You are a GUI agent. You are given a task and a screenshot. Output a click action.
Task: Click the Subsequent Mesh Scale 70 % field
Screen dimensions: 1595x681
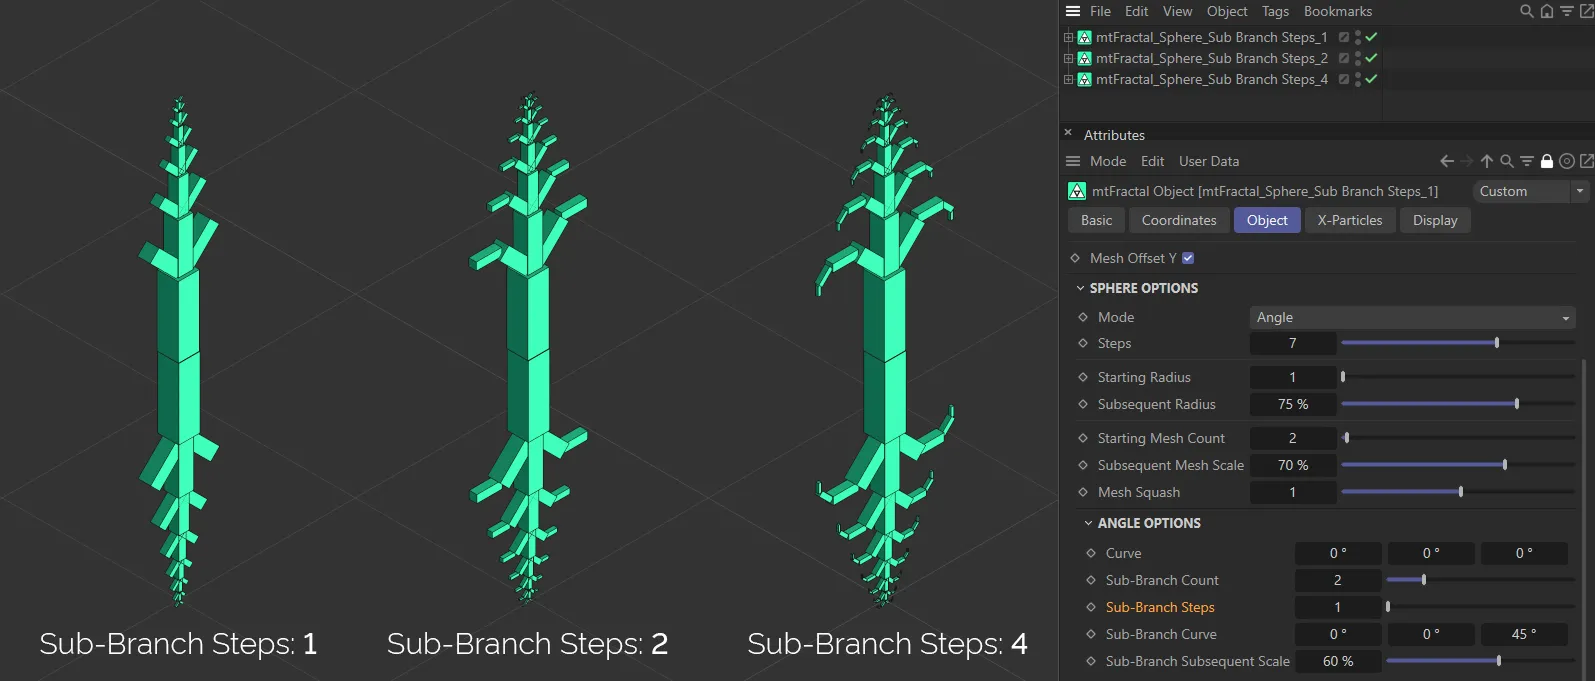click(1293, 465)
